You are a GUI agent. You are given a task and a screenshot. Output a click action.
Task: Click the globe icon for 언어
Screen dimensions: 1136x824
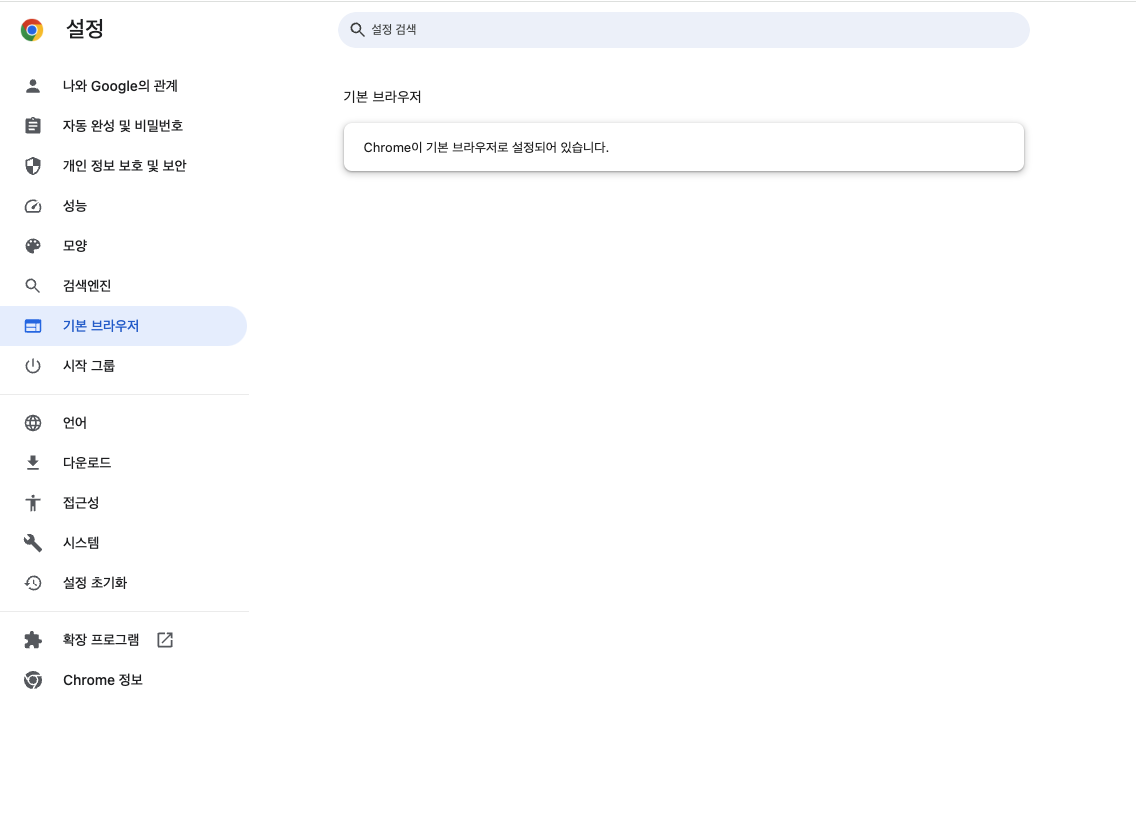(33, 423)
